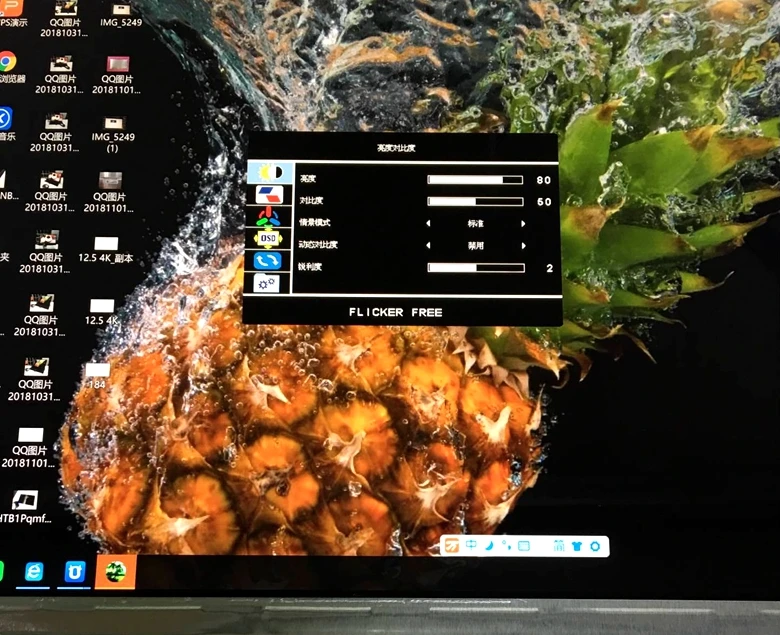Open the IME toolbox gear icon
Viewport: 780px width, 635px height.
595,546
